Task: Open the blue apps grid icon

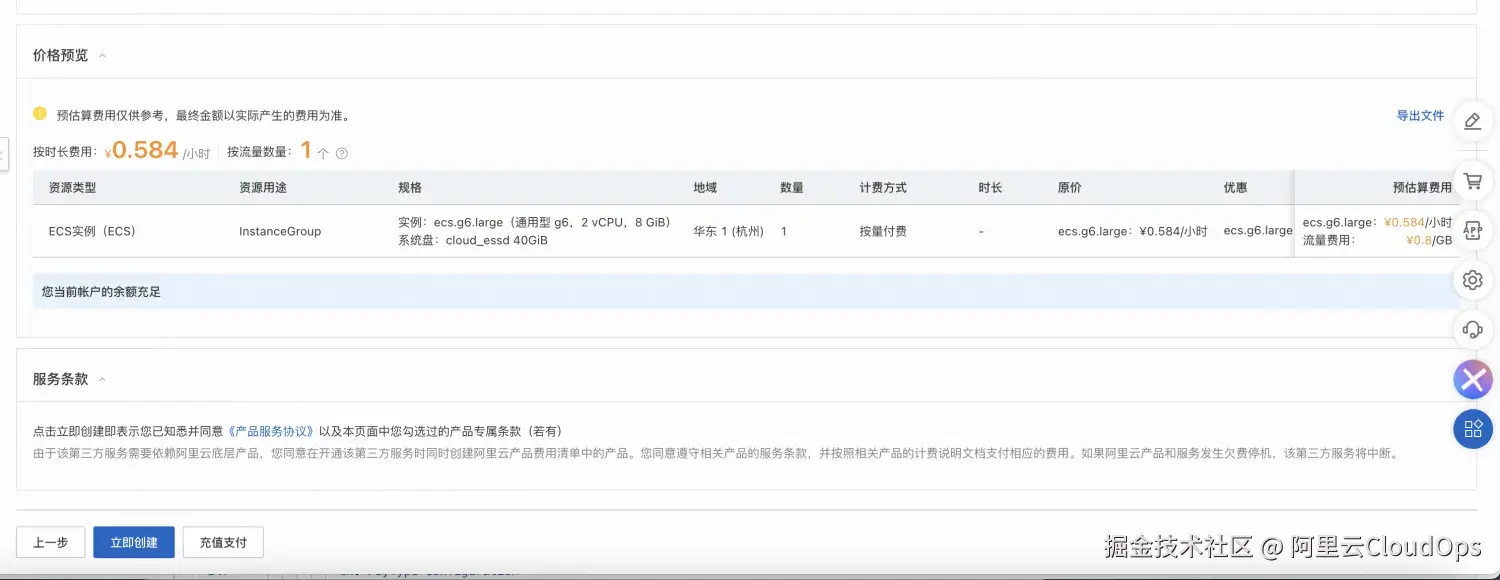Action: click(x=1472, y=429)
